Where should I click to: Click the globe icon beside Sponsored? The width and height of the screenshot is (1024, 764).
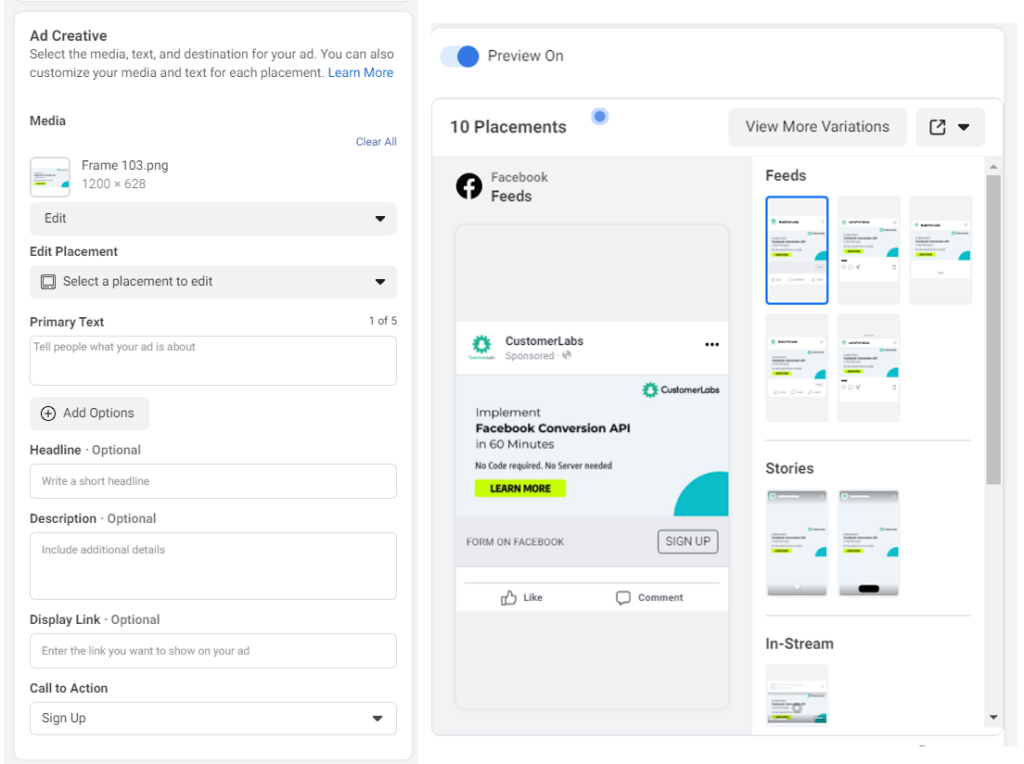pyautogui.click(x=567, y=355)
